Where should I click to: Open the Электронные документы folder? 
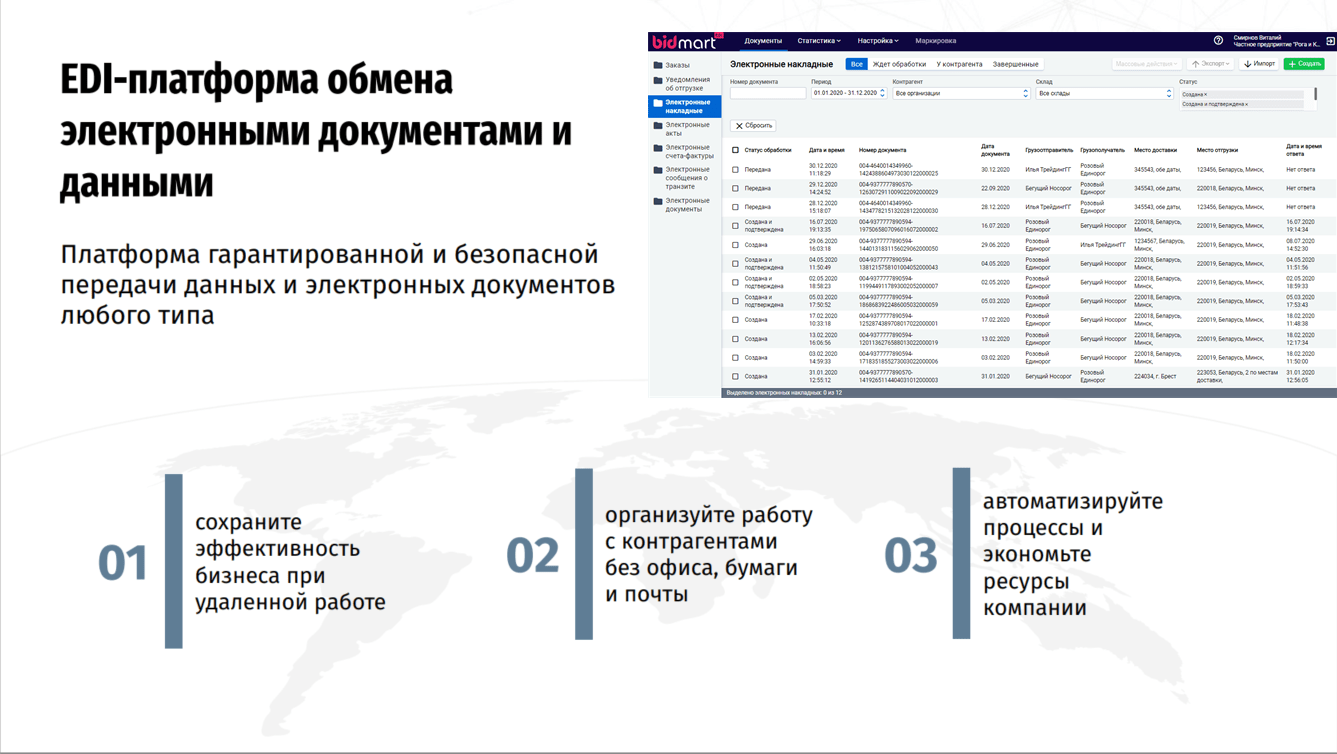(690, 202)
